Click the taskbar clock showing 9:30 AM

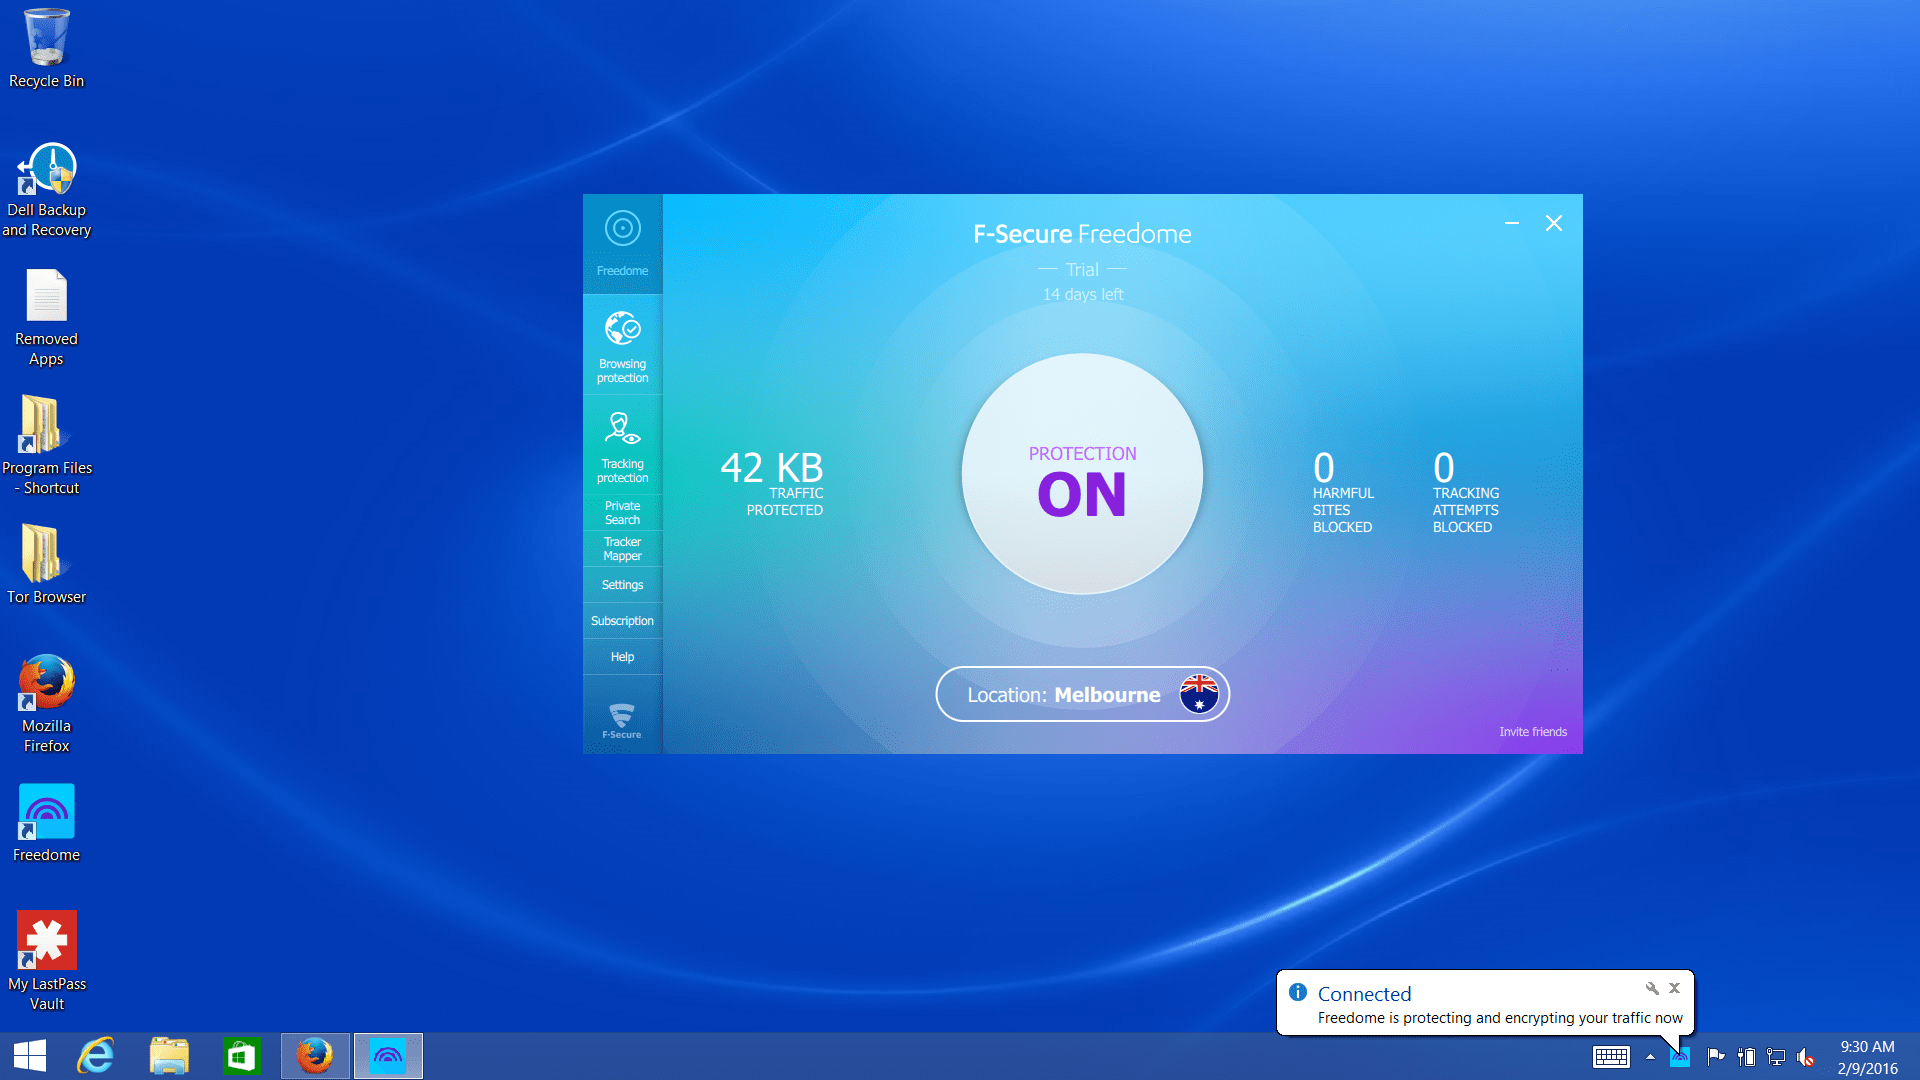coord(1866,1057)
